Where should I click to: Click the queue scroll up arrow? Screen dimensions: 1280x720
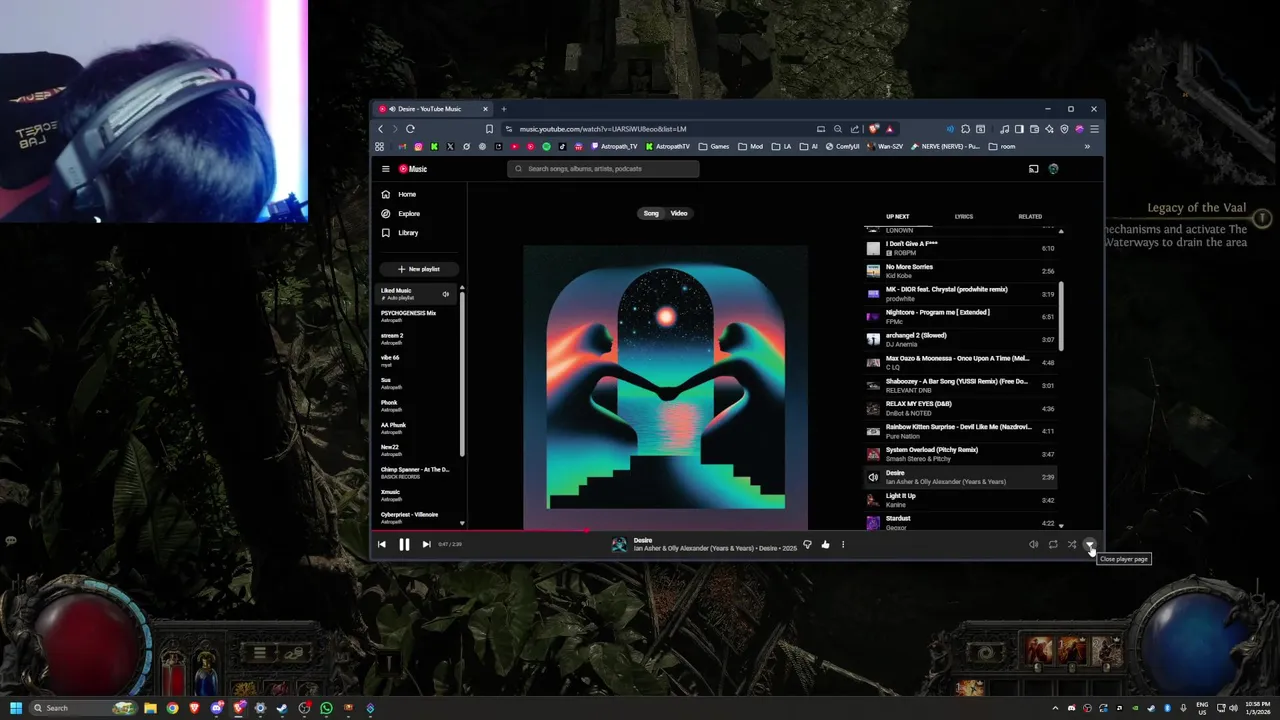point(1061,231)
